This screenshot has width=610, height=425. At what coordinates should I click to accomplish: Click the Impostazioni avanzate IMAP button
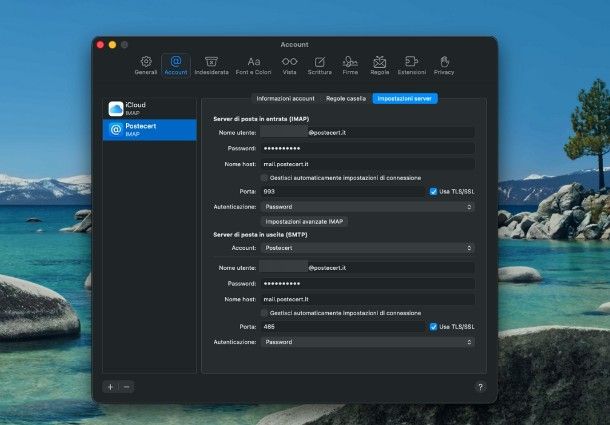[x=304, y=221]
